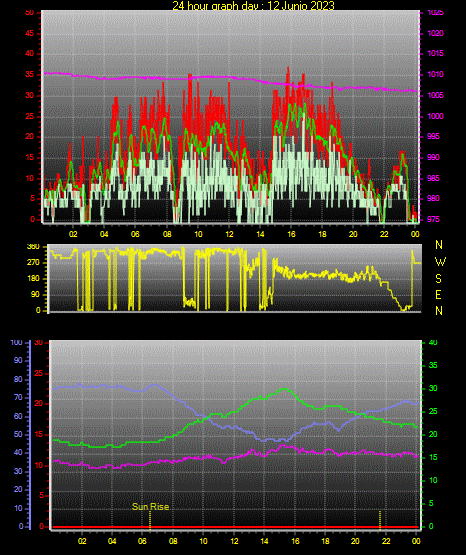Image resolution: width=466 pixels, height=555 pixels.
Task: Click hour "20" under the temperature chart
Action: coord(355,541)
